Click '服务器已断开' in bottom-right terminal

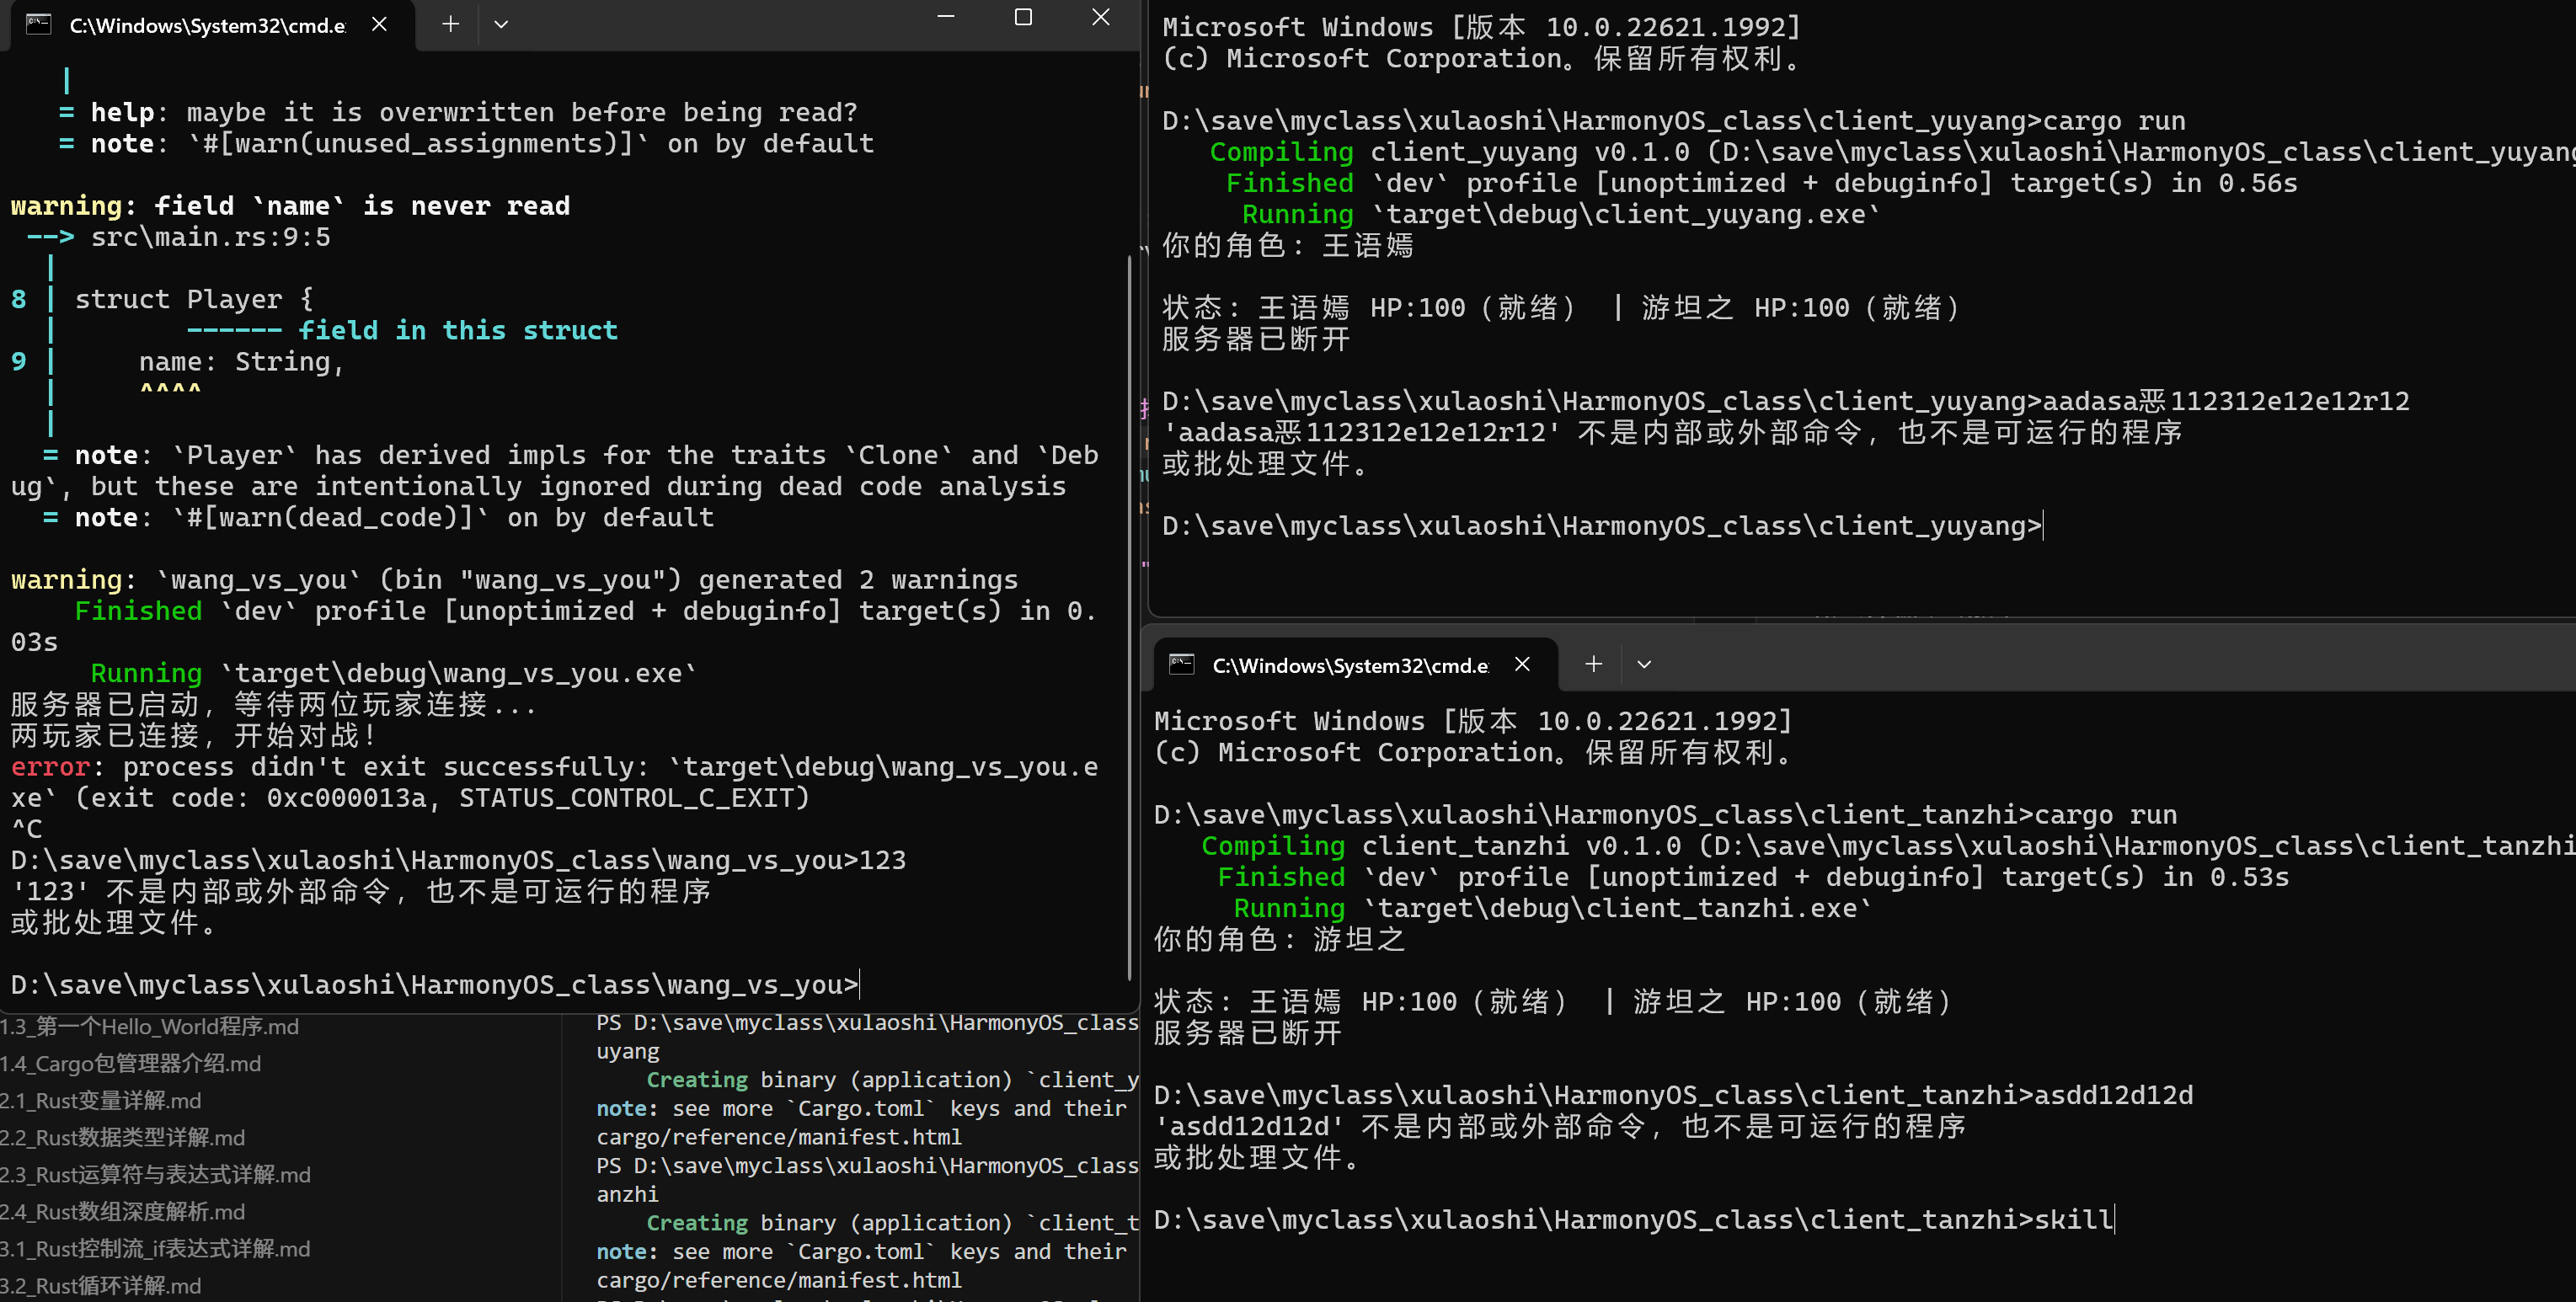[1247, 1033]
